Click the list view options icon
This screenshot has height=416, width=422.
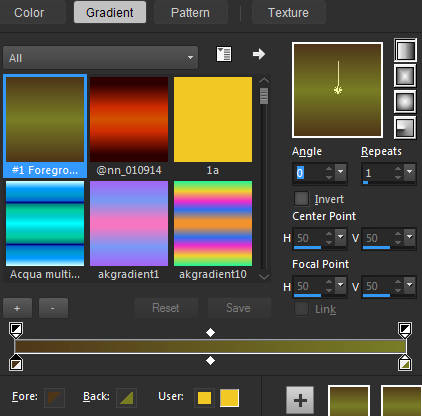224,54
